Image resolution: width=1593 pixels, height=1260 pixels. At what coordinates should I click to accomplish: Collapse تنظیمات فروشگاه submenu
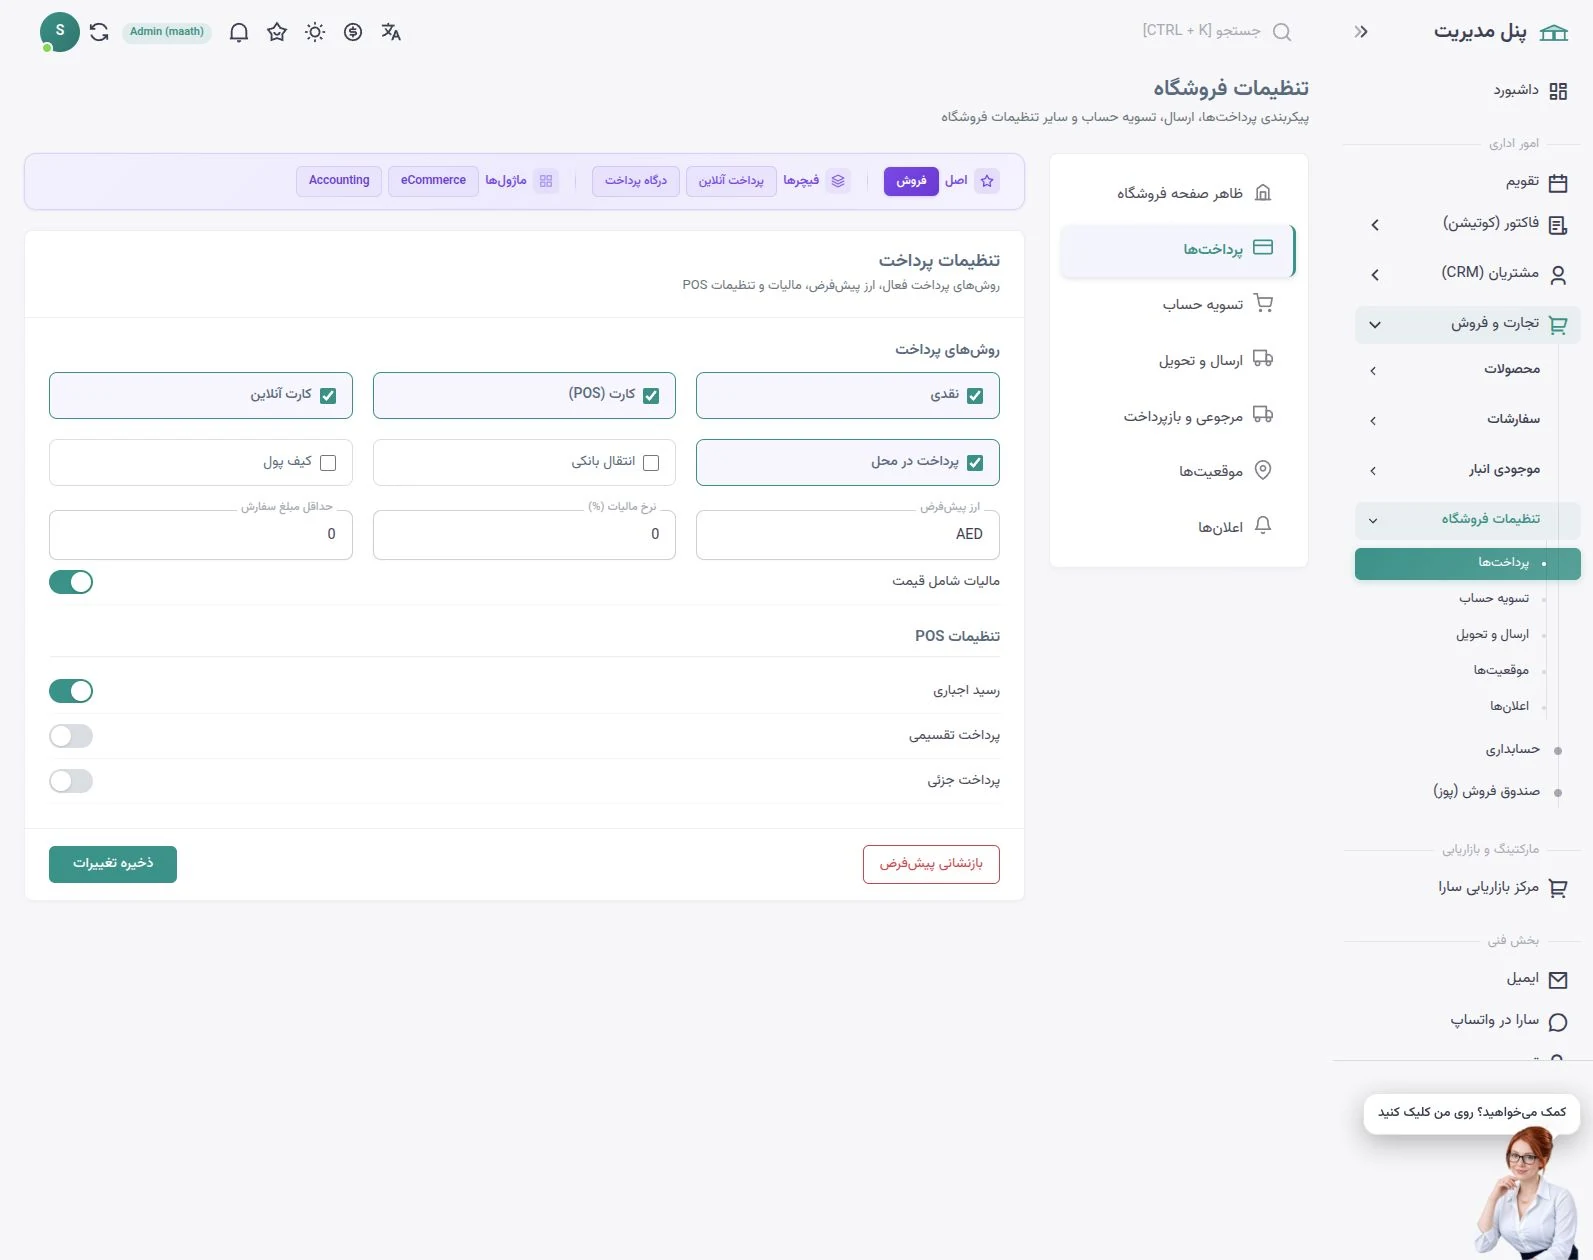pyautogui.click(x=1468, y=520)
